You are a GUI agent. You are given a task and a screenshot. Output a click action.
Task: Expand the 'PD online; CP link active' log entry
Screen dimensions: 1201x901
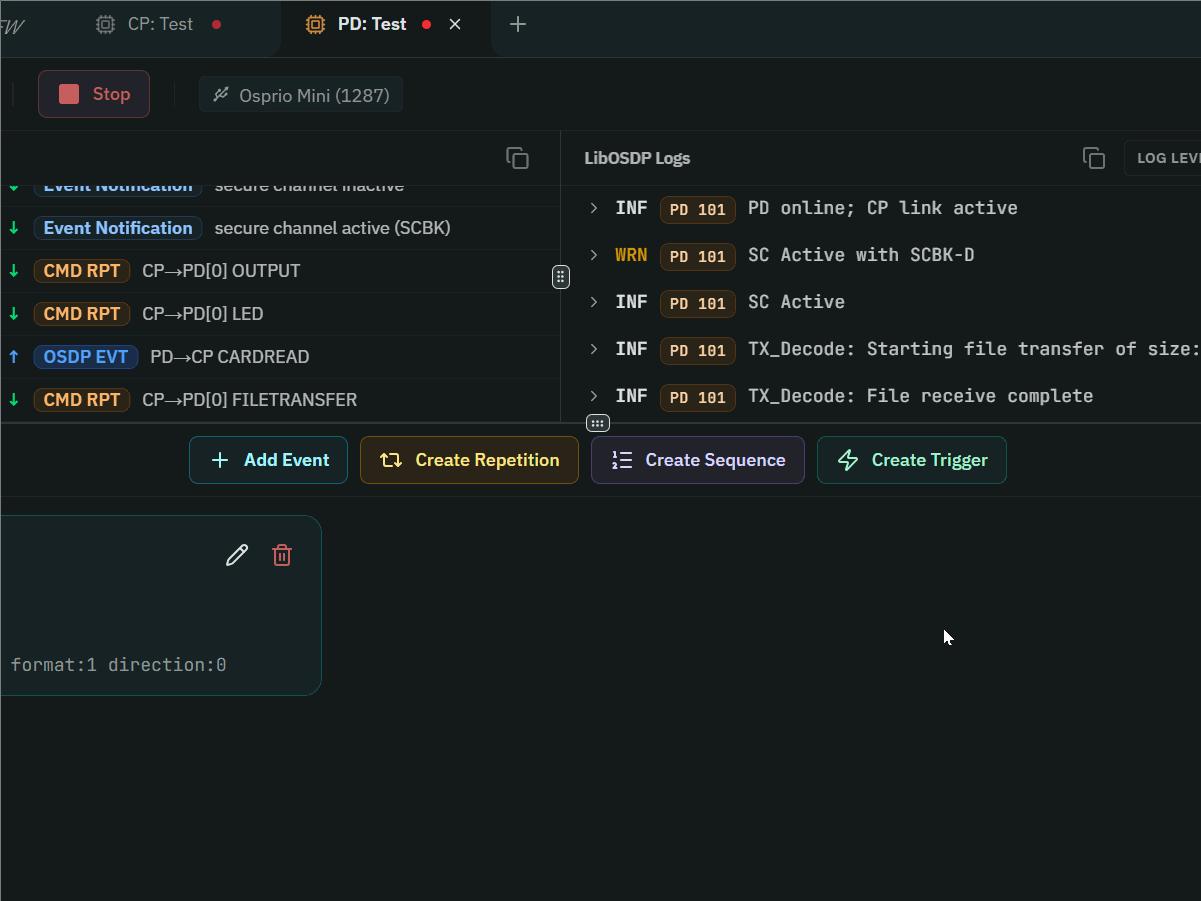(593, 208)
